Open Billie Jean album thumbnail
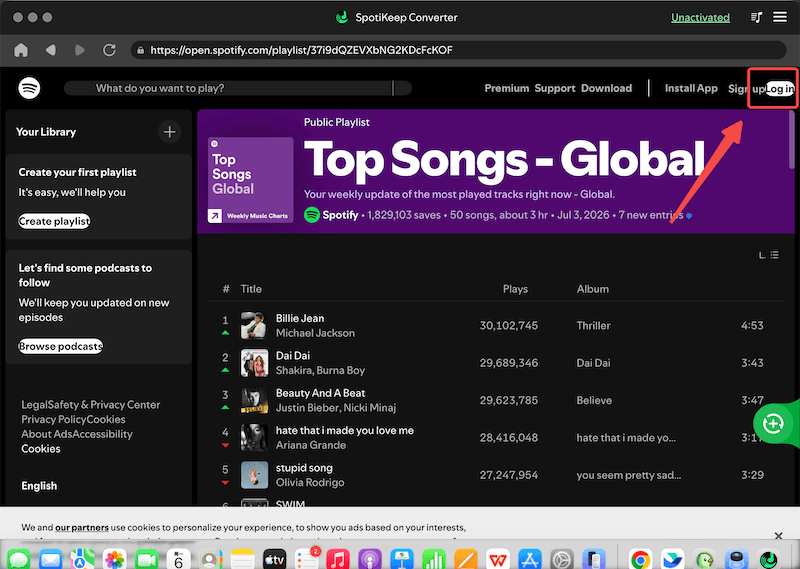Screen dimensions: 800x569 point(254,326)
